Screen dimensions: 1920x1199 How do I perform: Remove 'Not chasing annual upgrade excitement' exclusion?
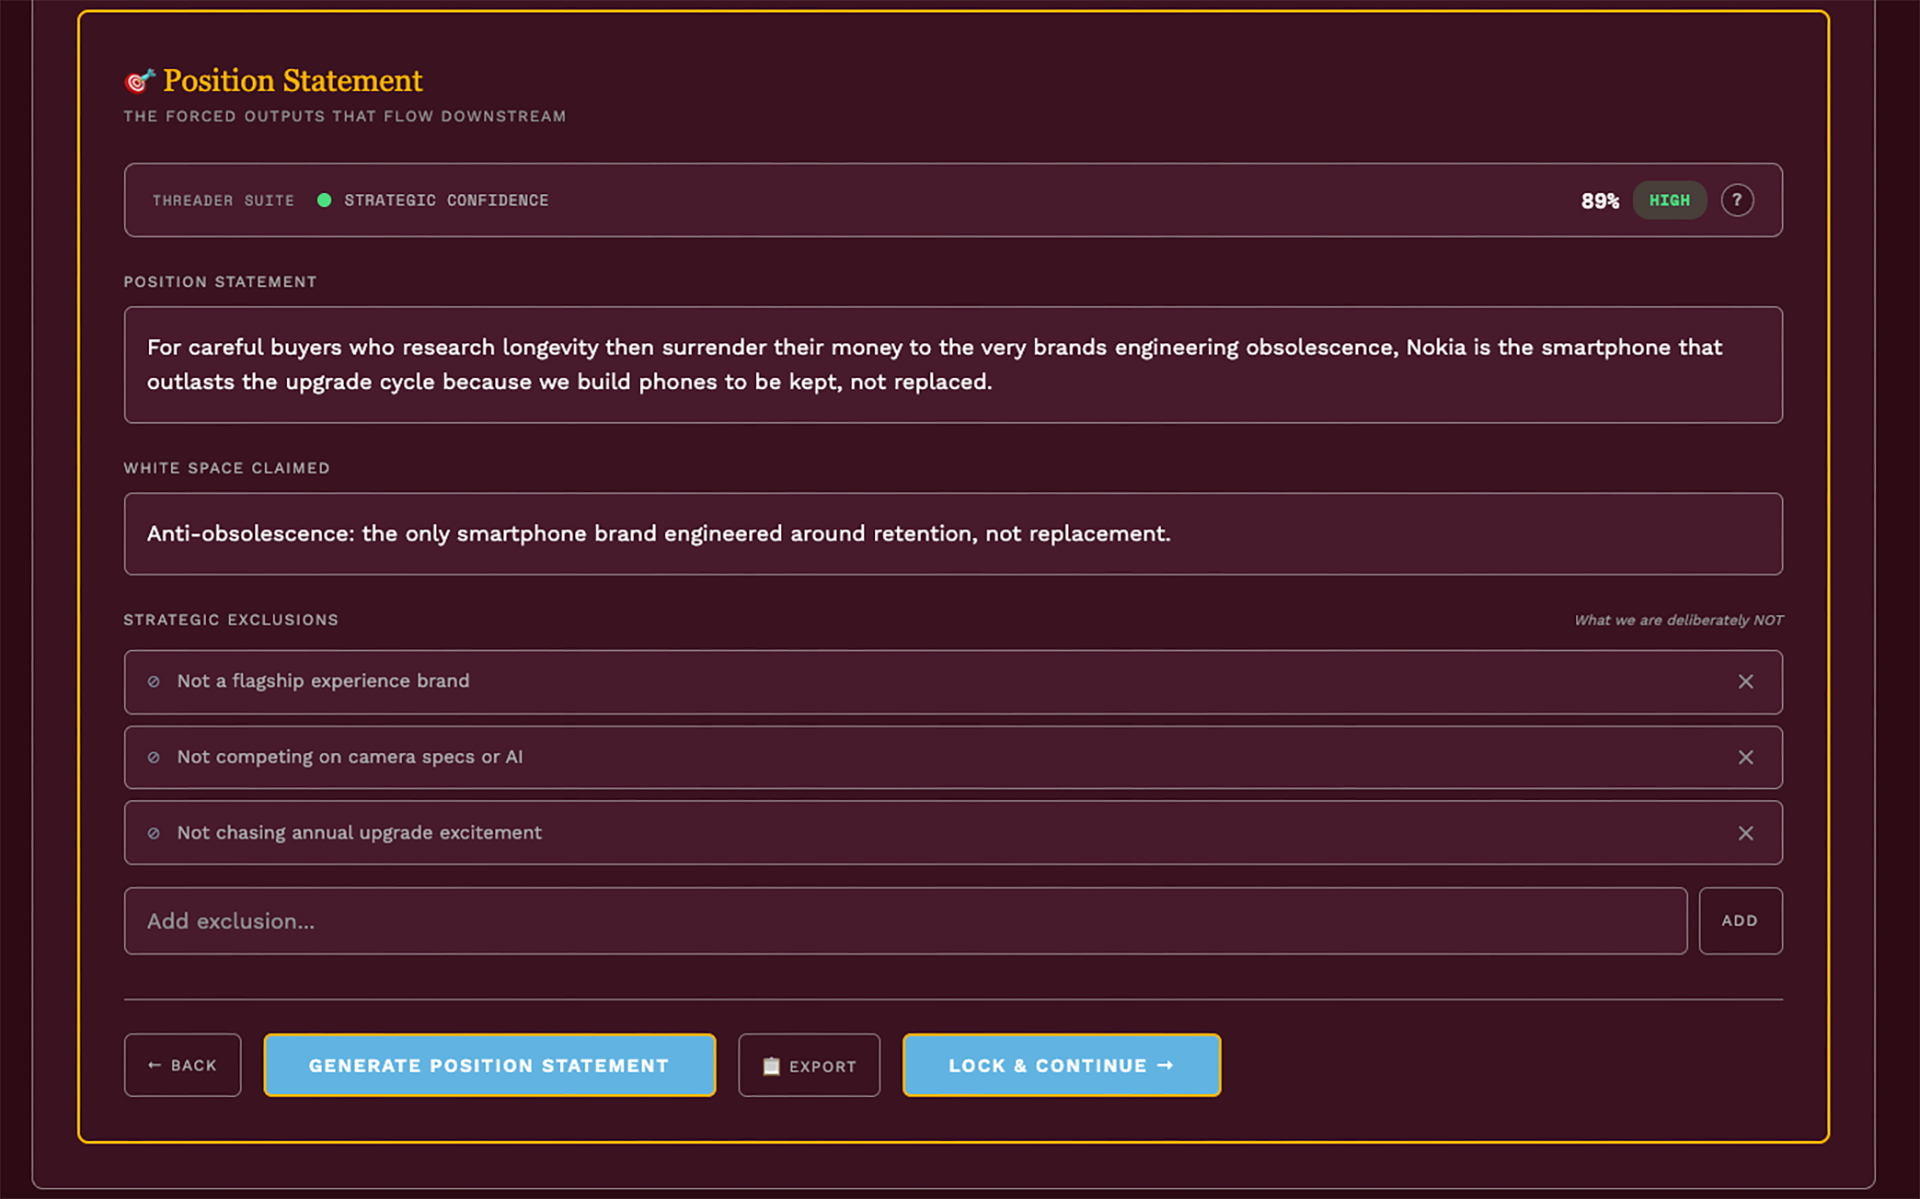1745,833
